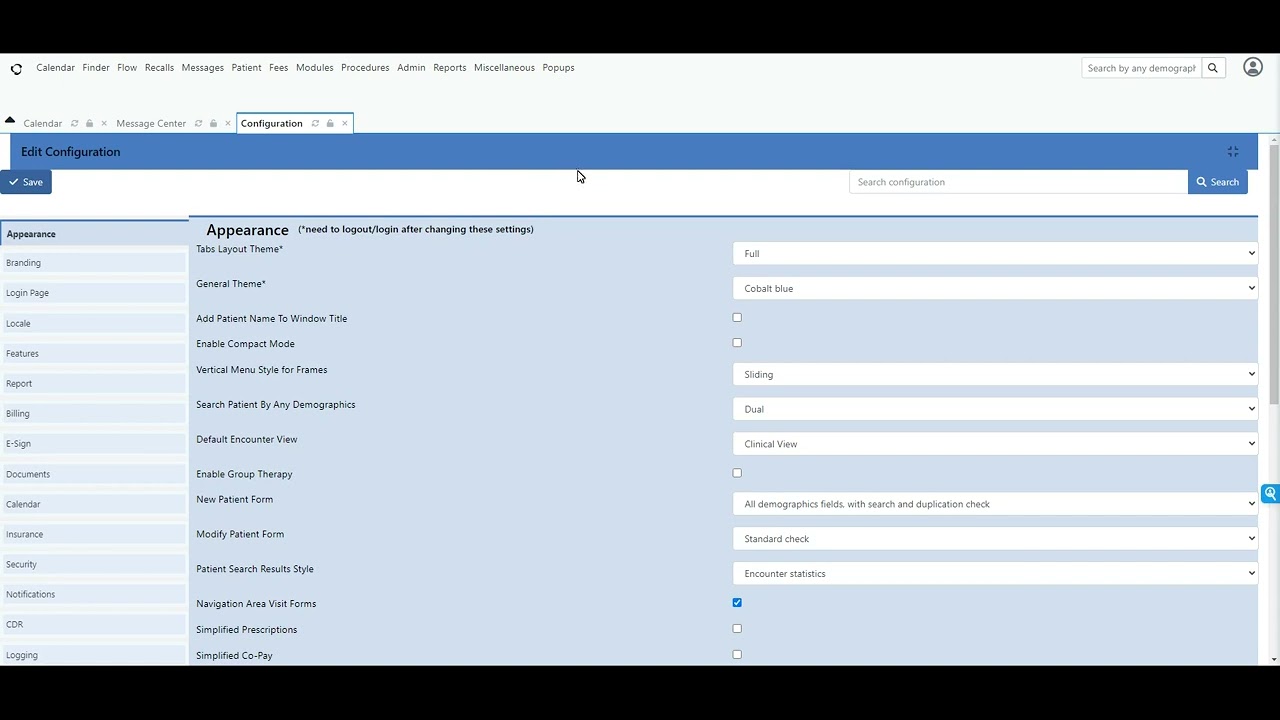The width and height of the screenshot is (1280, 720).
Task: Refresh the Calendar tab
Action: 74,123
